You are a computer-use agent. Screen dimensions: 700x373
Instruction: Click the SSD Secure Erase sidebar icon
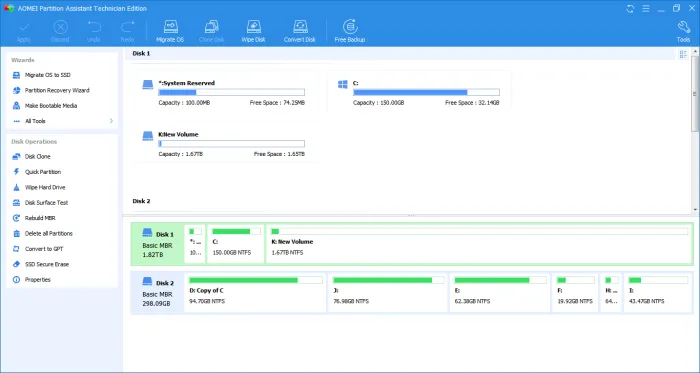click(x=17, y=264)
